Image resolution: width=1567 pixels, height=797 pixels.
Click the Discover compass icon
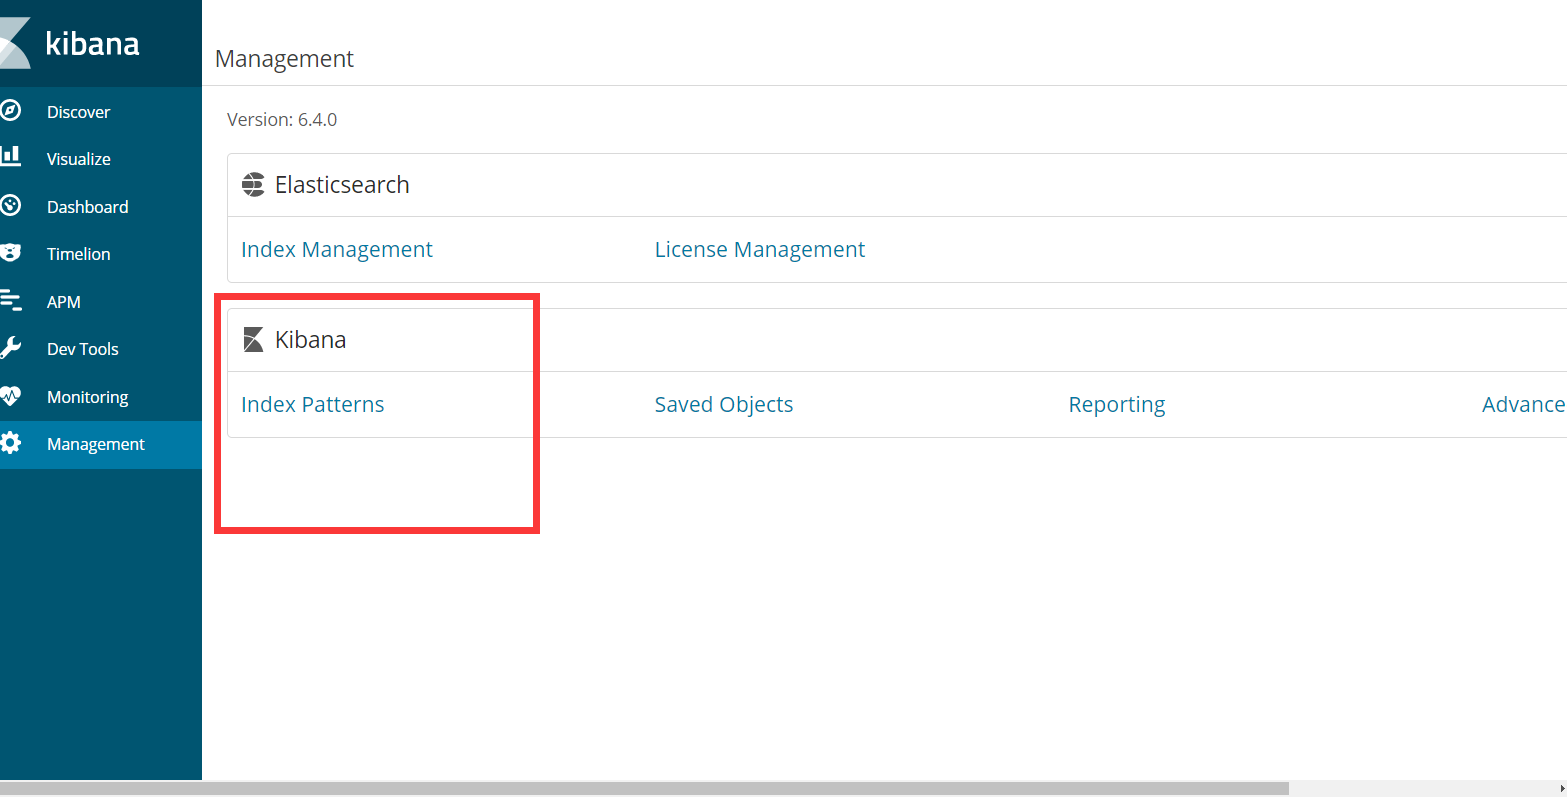pos(10,111)
